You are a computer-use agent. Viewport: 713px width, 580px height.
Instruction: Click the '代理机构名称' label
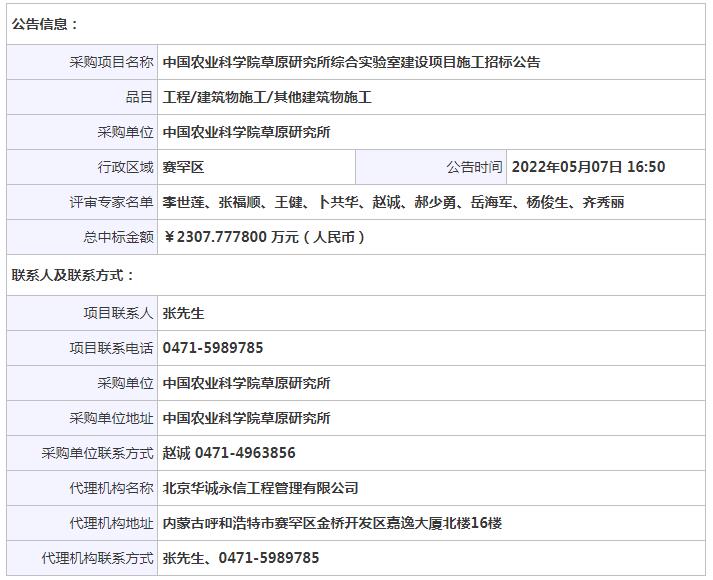pyautogui.click(x=111, y=488)
